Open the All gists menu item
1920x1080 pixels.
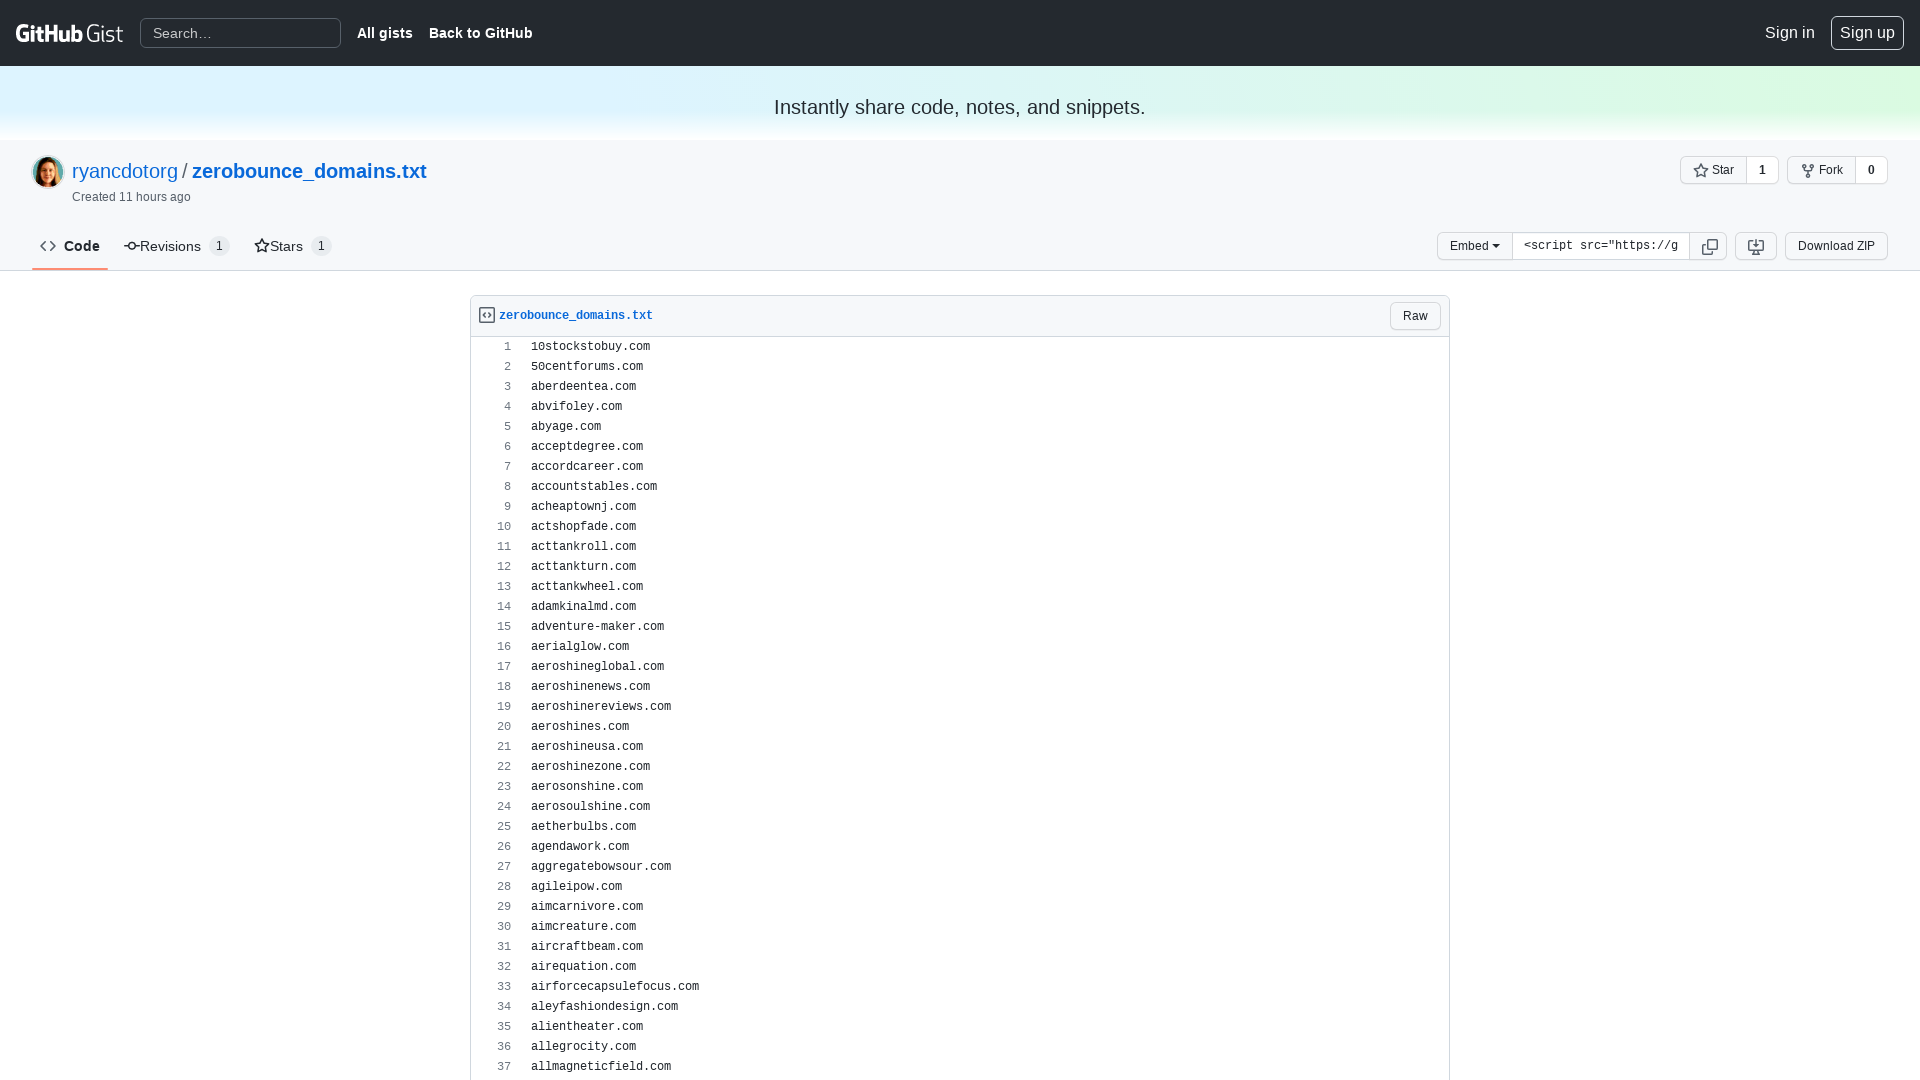coord(384,33)
